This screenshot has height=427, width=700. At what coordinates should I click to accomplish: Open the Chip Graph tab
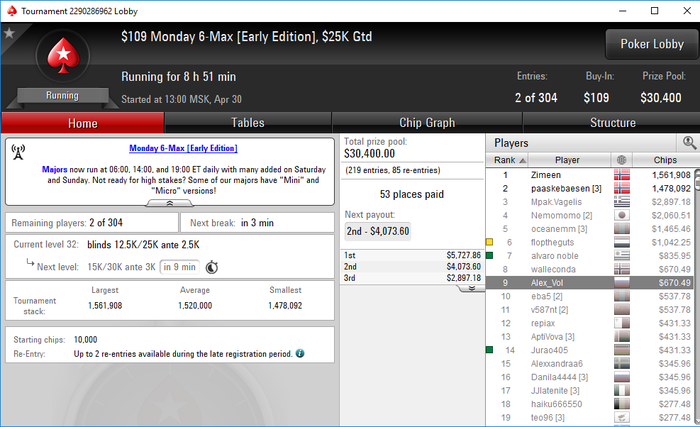(427, 123)
